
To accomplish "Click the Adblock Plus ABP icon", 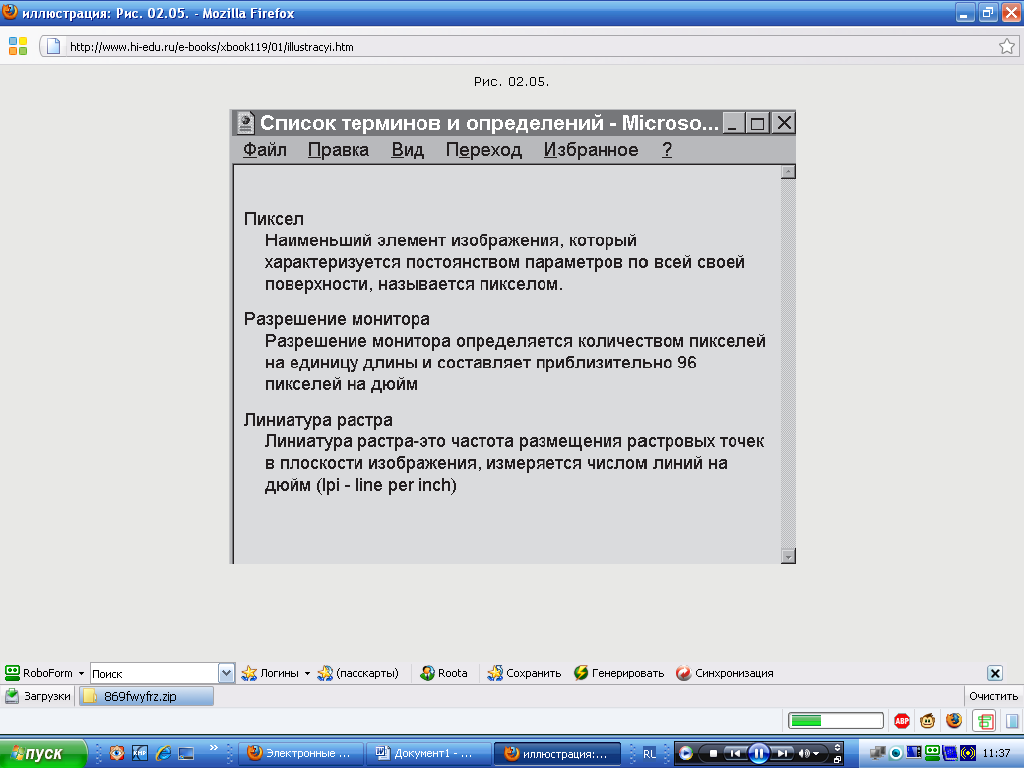I will [902, 720].
